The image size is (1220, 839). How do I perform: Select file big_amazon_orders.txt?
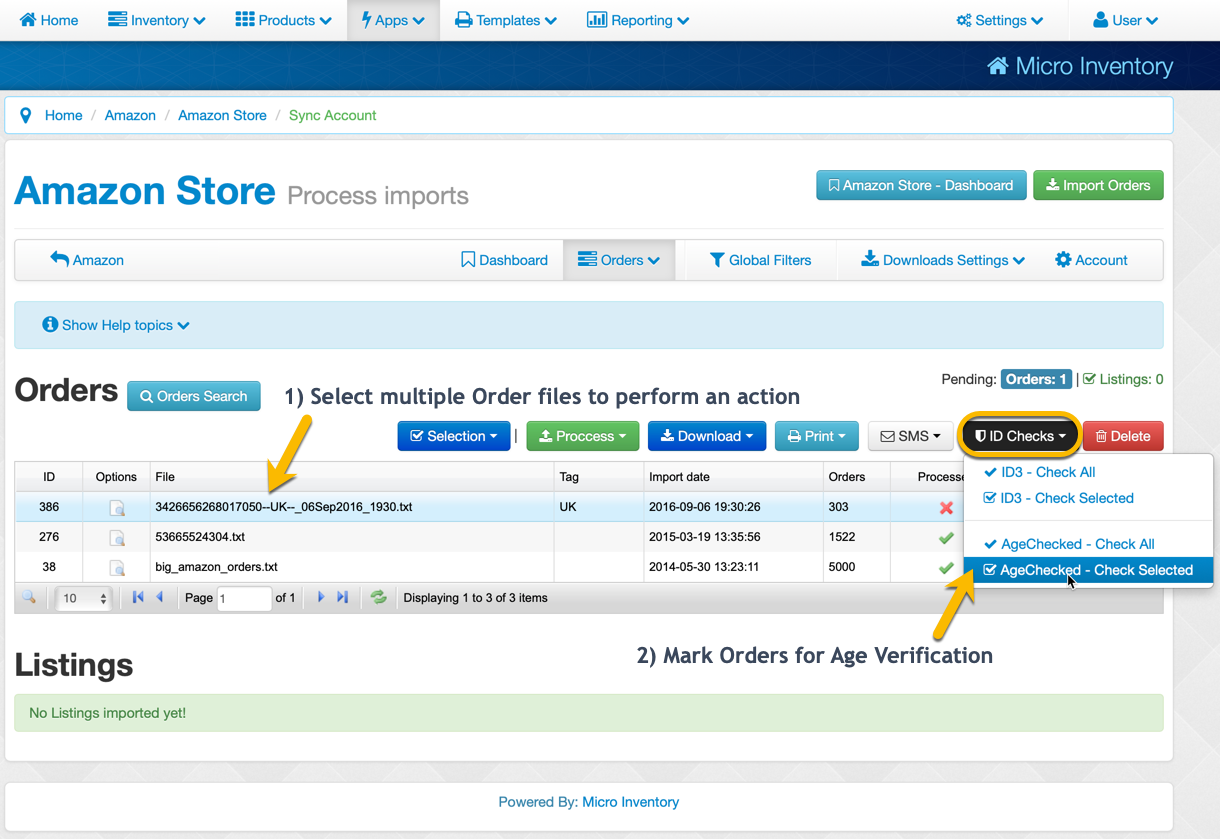[216, 567]
